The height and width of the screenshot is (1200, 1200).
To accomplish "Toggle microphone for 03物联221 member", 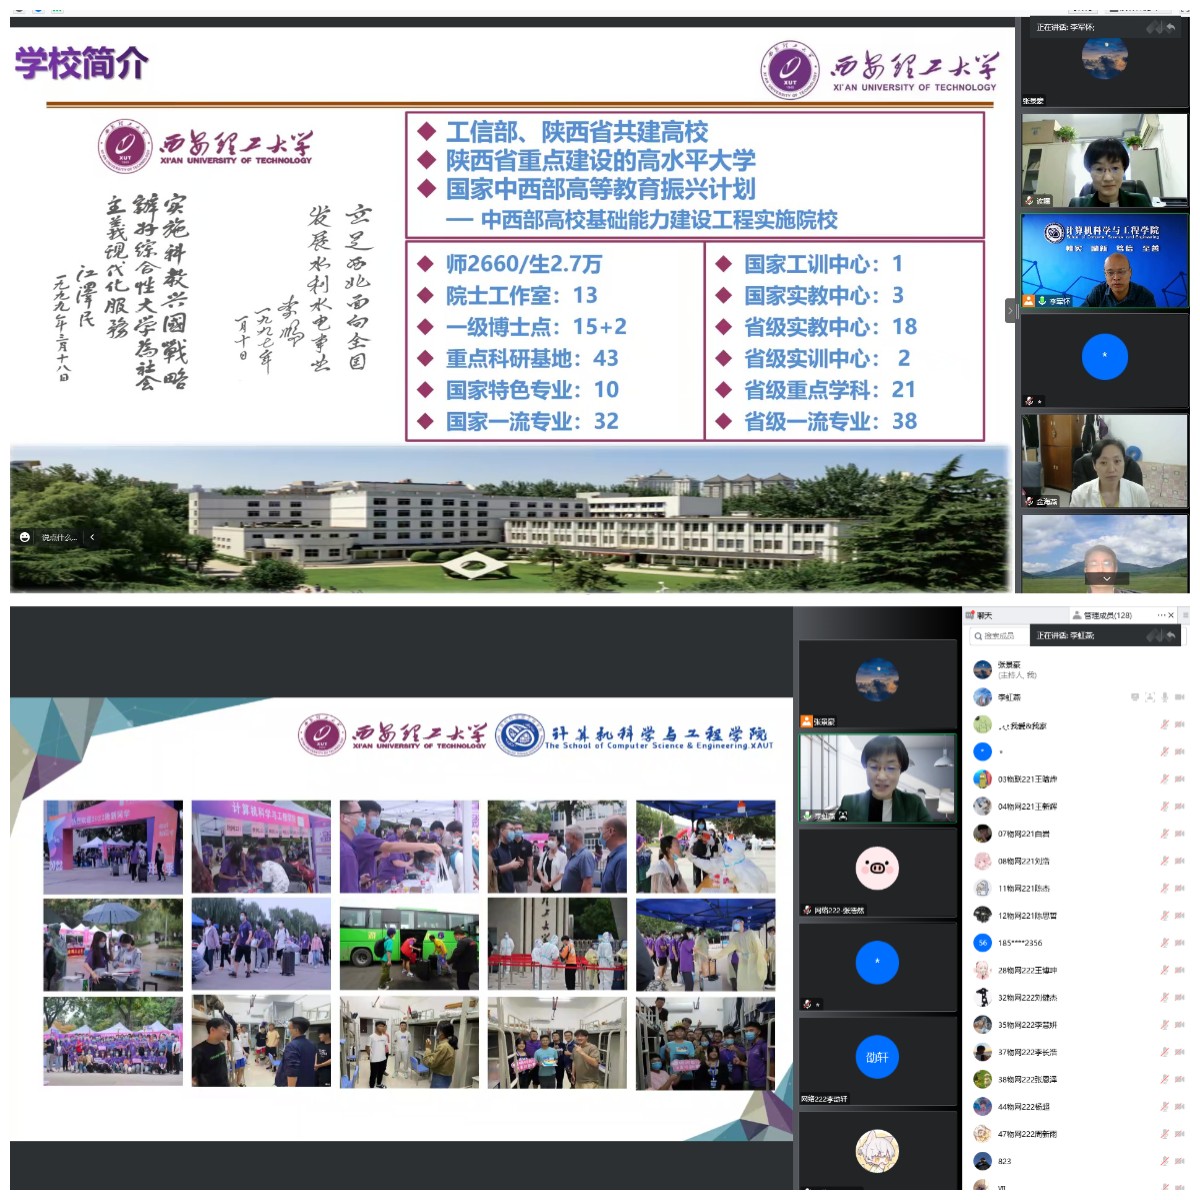I will tap(1164, 779).
